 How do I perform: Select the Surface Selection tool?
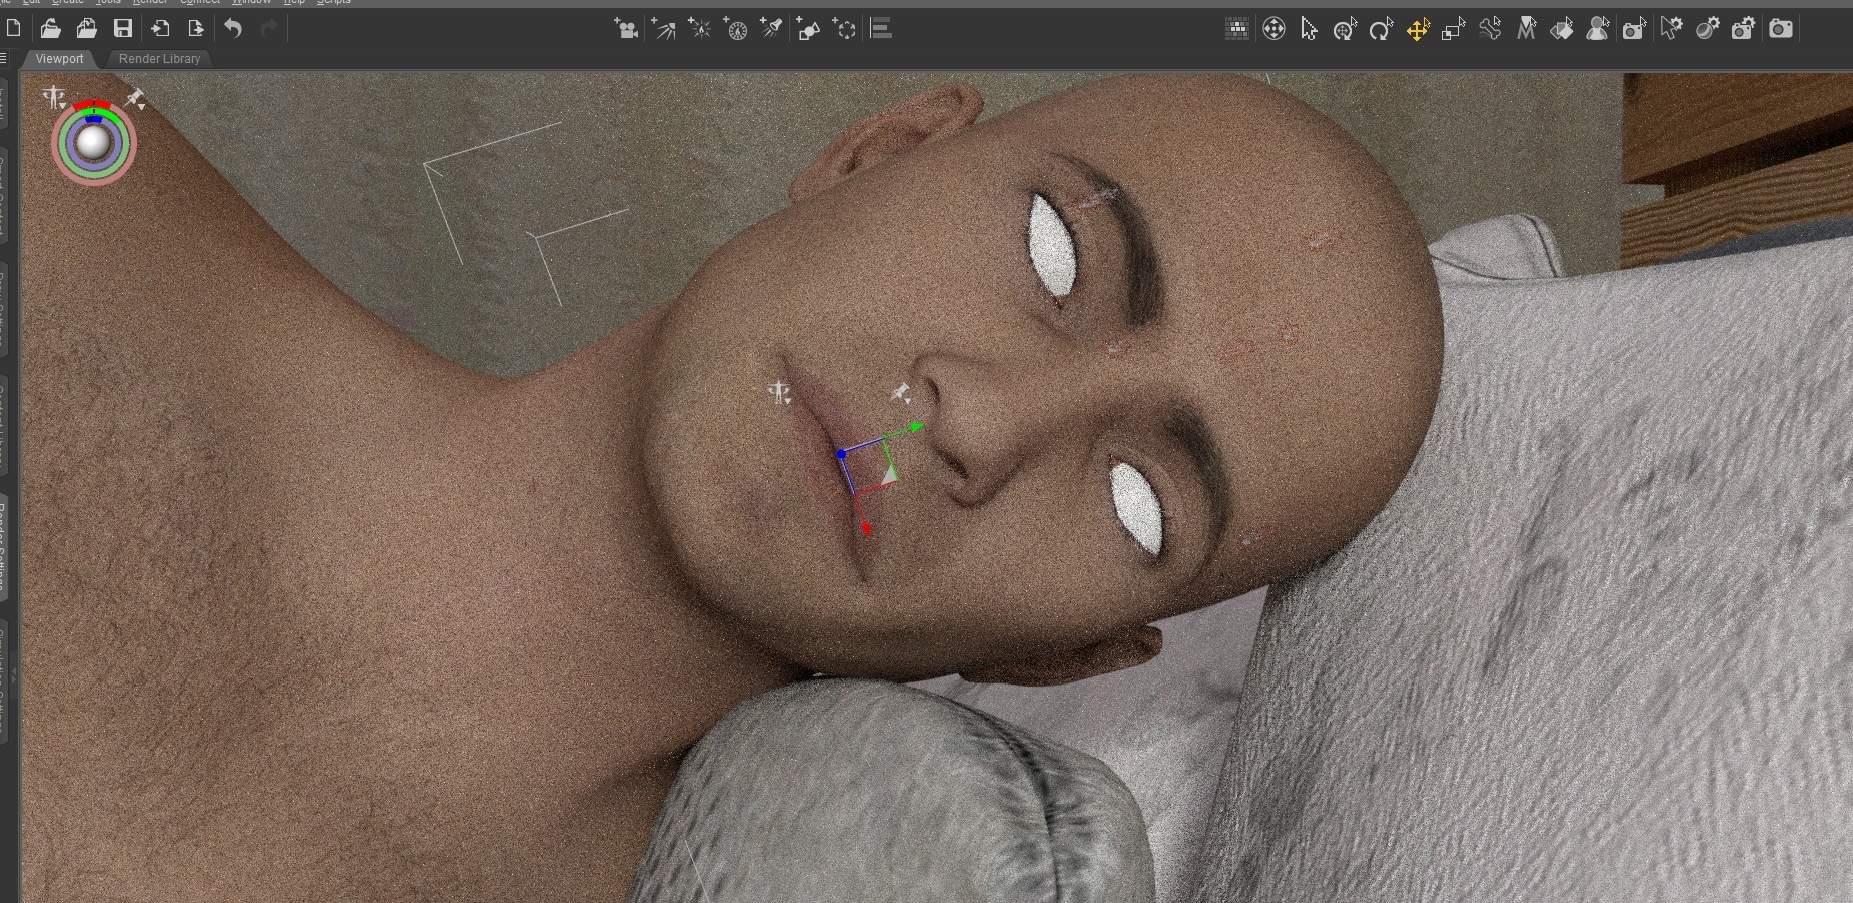tap(1562, 29)
